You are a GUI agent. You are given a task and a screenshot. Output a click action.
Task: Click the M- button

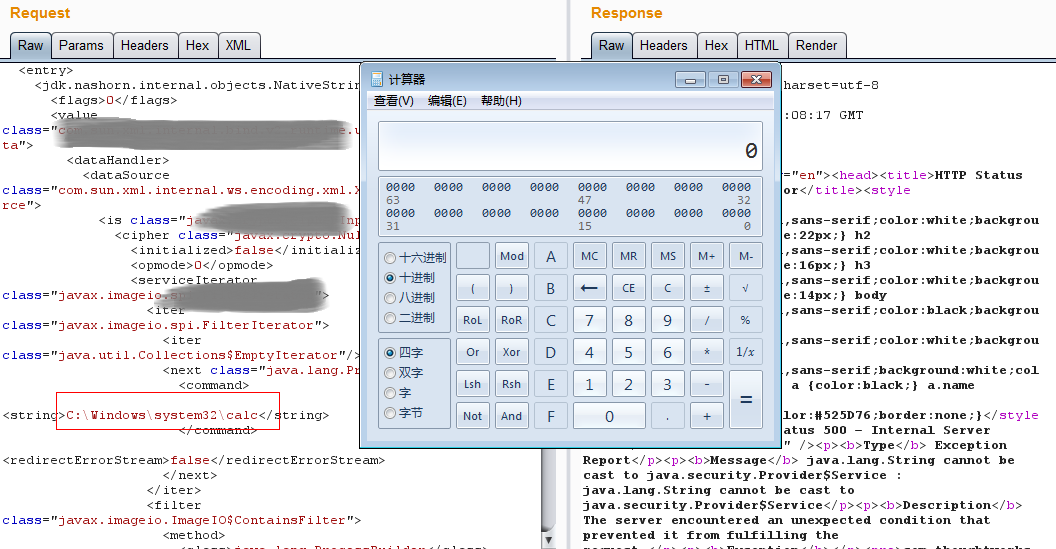tap(746, 256)
